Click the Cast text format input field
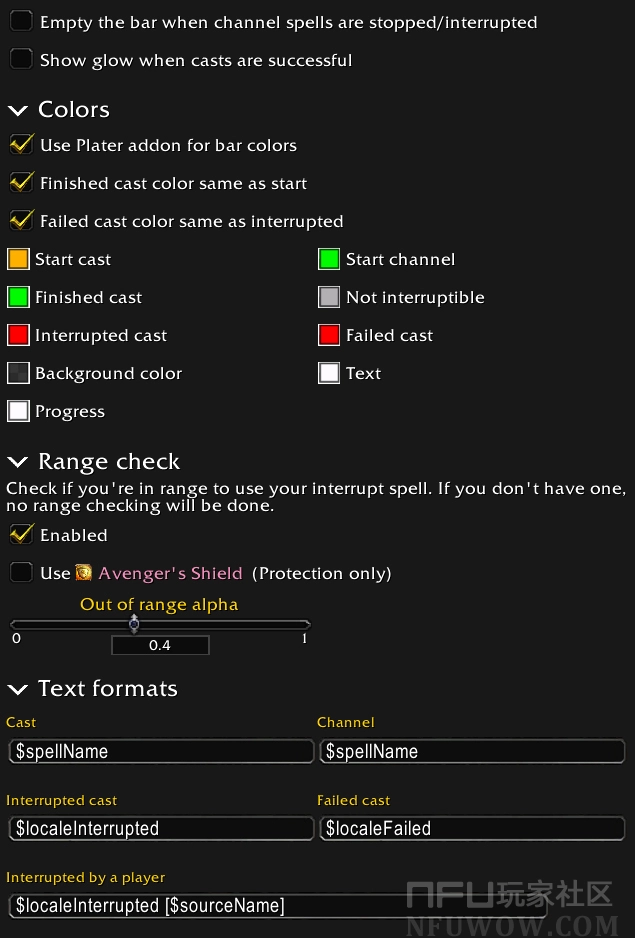The width and height of the screenshot is (635, 938). [x=160, y=752]
